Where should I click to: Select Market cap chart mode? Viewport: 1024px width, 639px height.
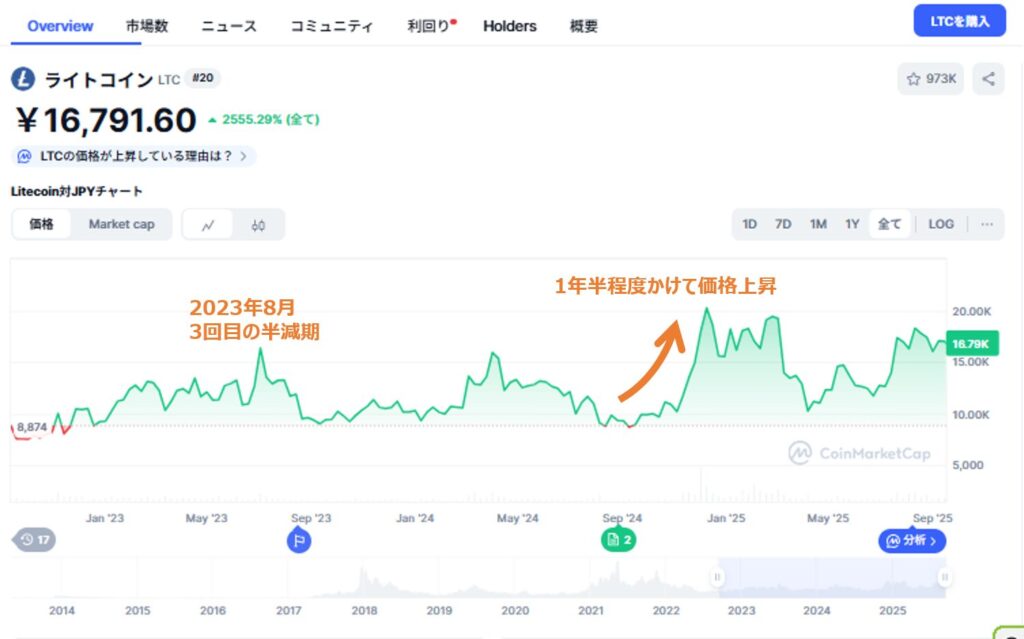pos(121,224)
